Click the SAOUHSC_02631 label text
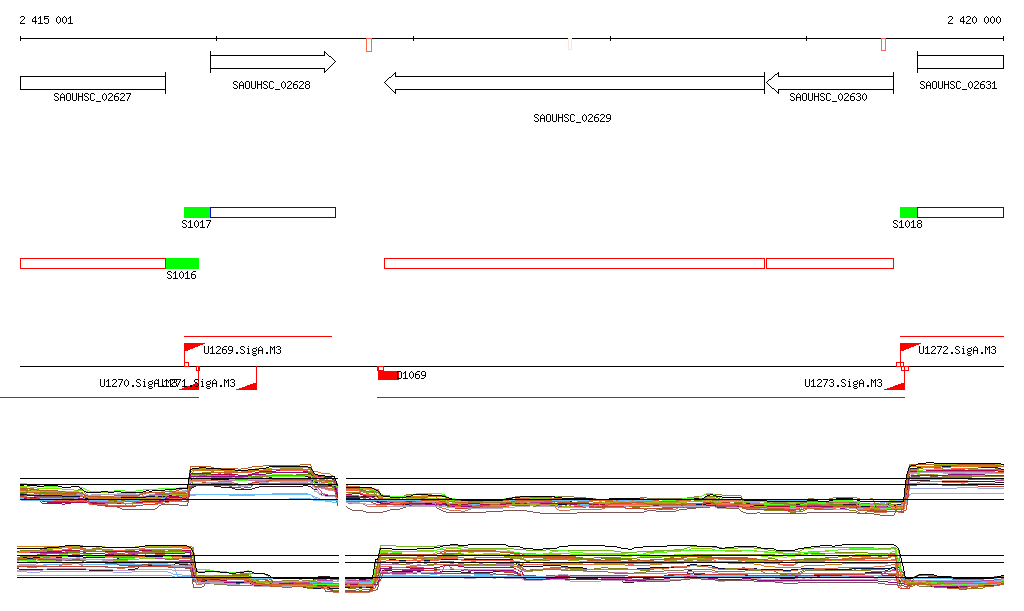This screenshot has width=1024, height=611. pyautogui.click(x=958, y=86)
